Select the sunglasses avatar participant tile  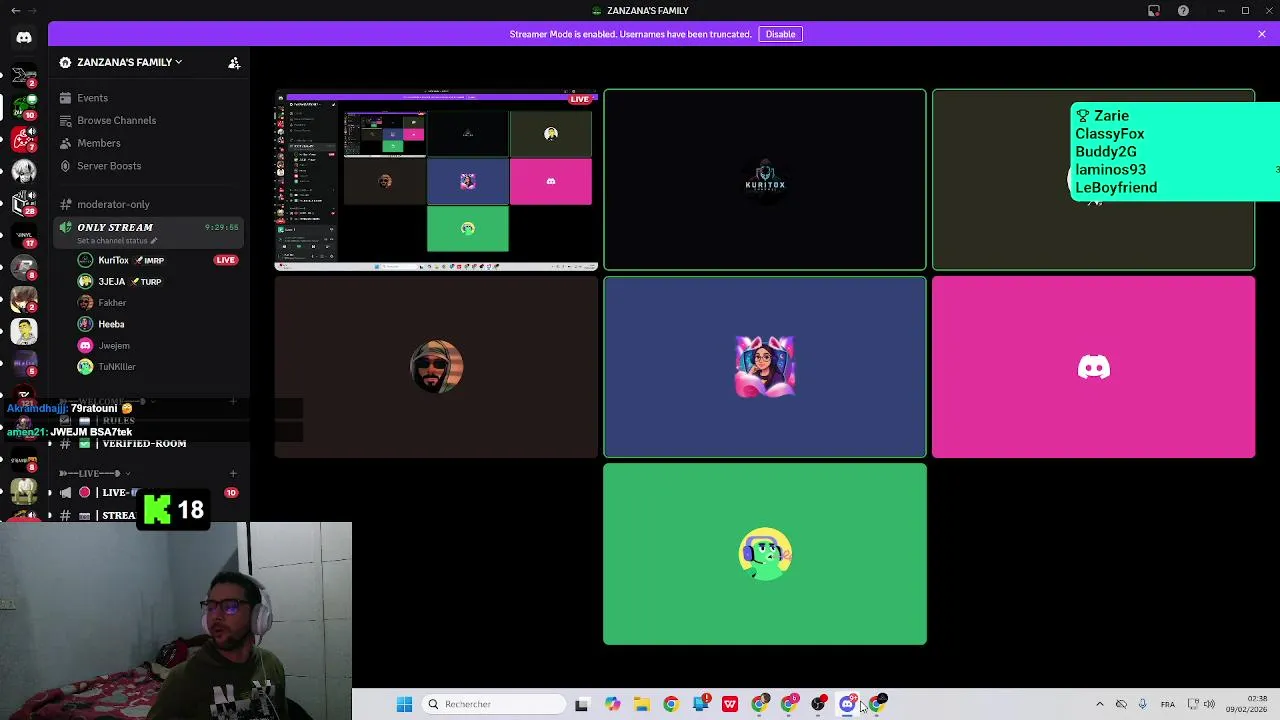click(x=436, y=367)
